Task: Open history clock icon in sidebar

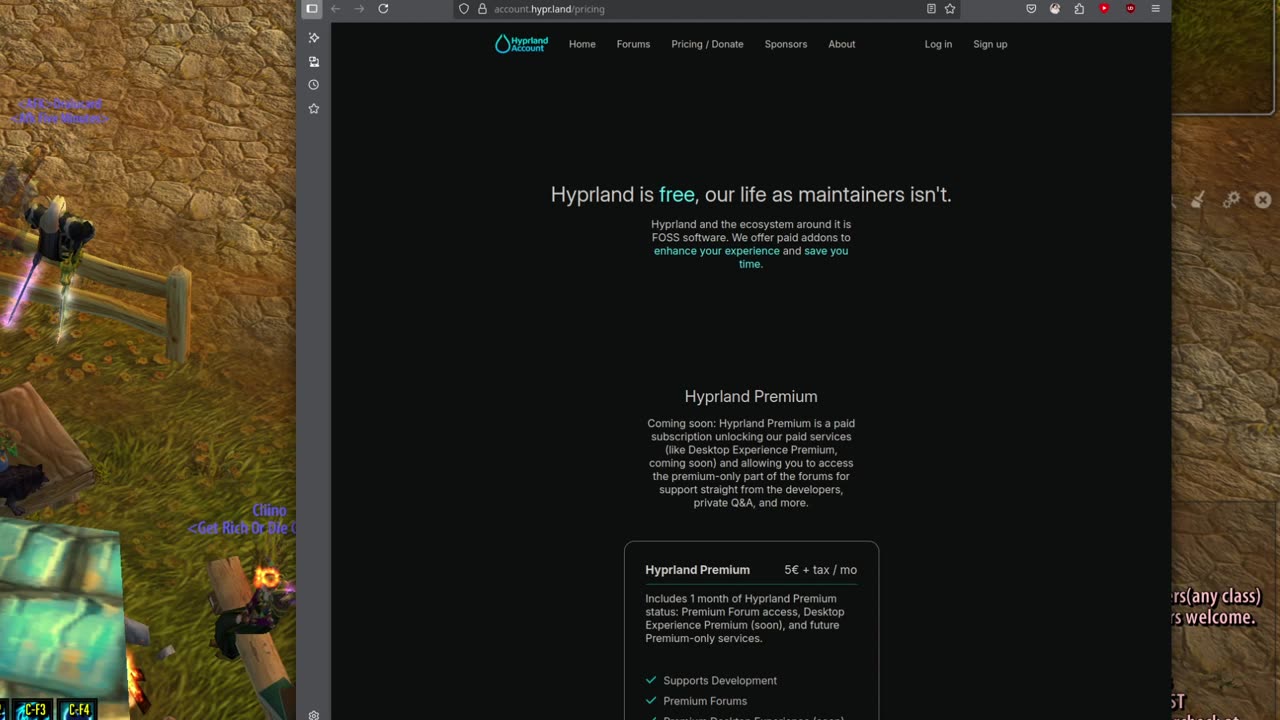Action: coord(314,85)
